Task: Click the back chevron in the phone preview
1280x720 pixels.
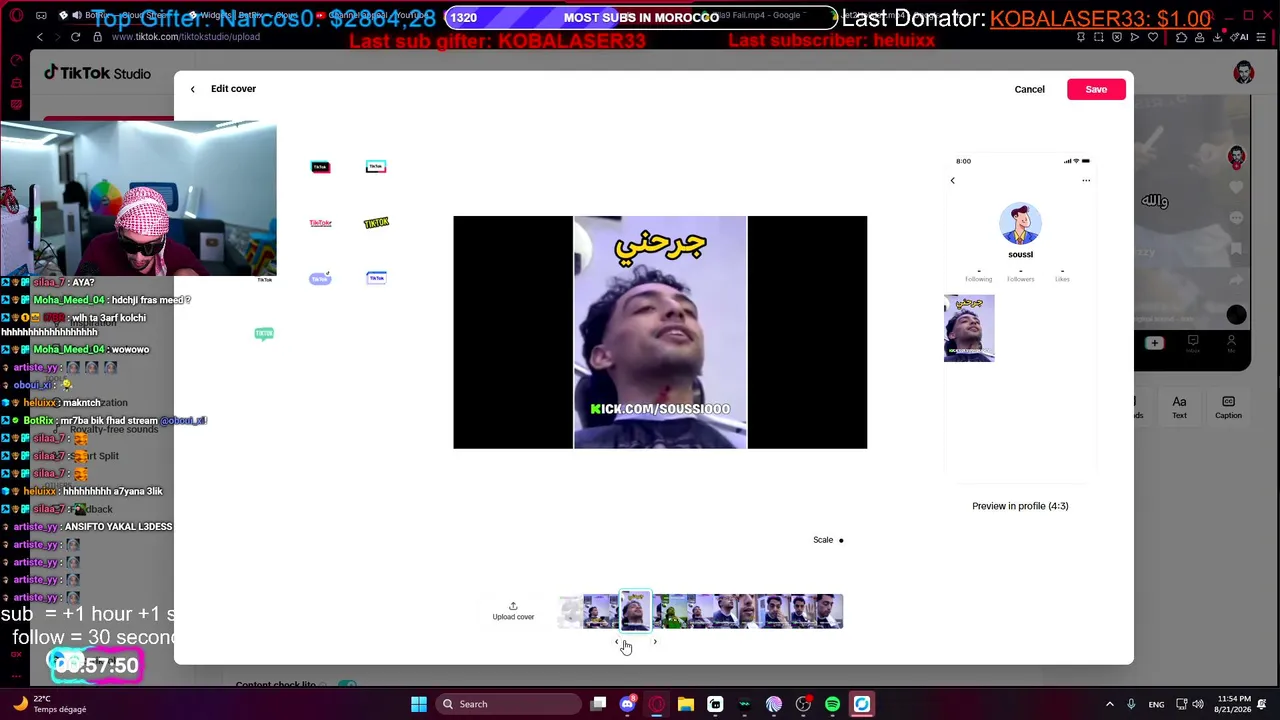Action: (952, 181)
